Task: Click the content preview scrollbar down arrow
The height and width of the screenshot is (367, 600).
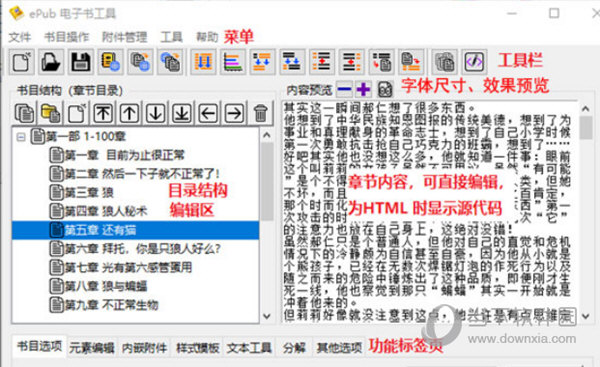Action: pyautogui.click(x=585, y=316)
